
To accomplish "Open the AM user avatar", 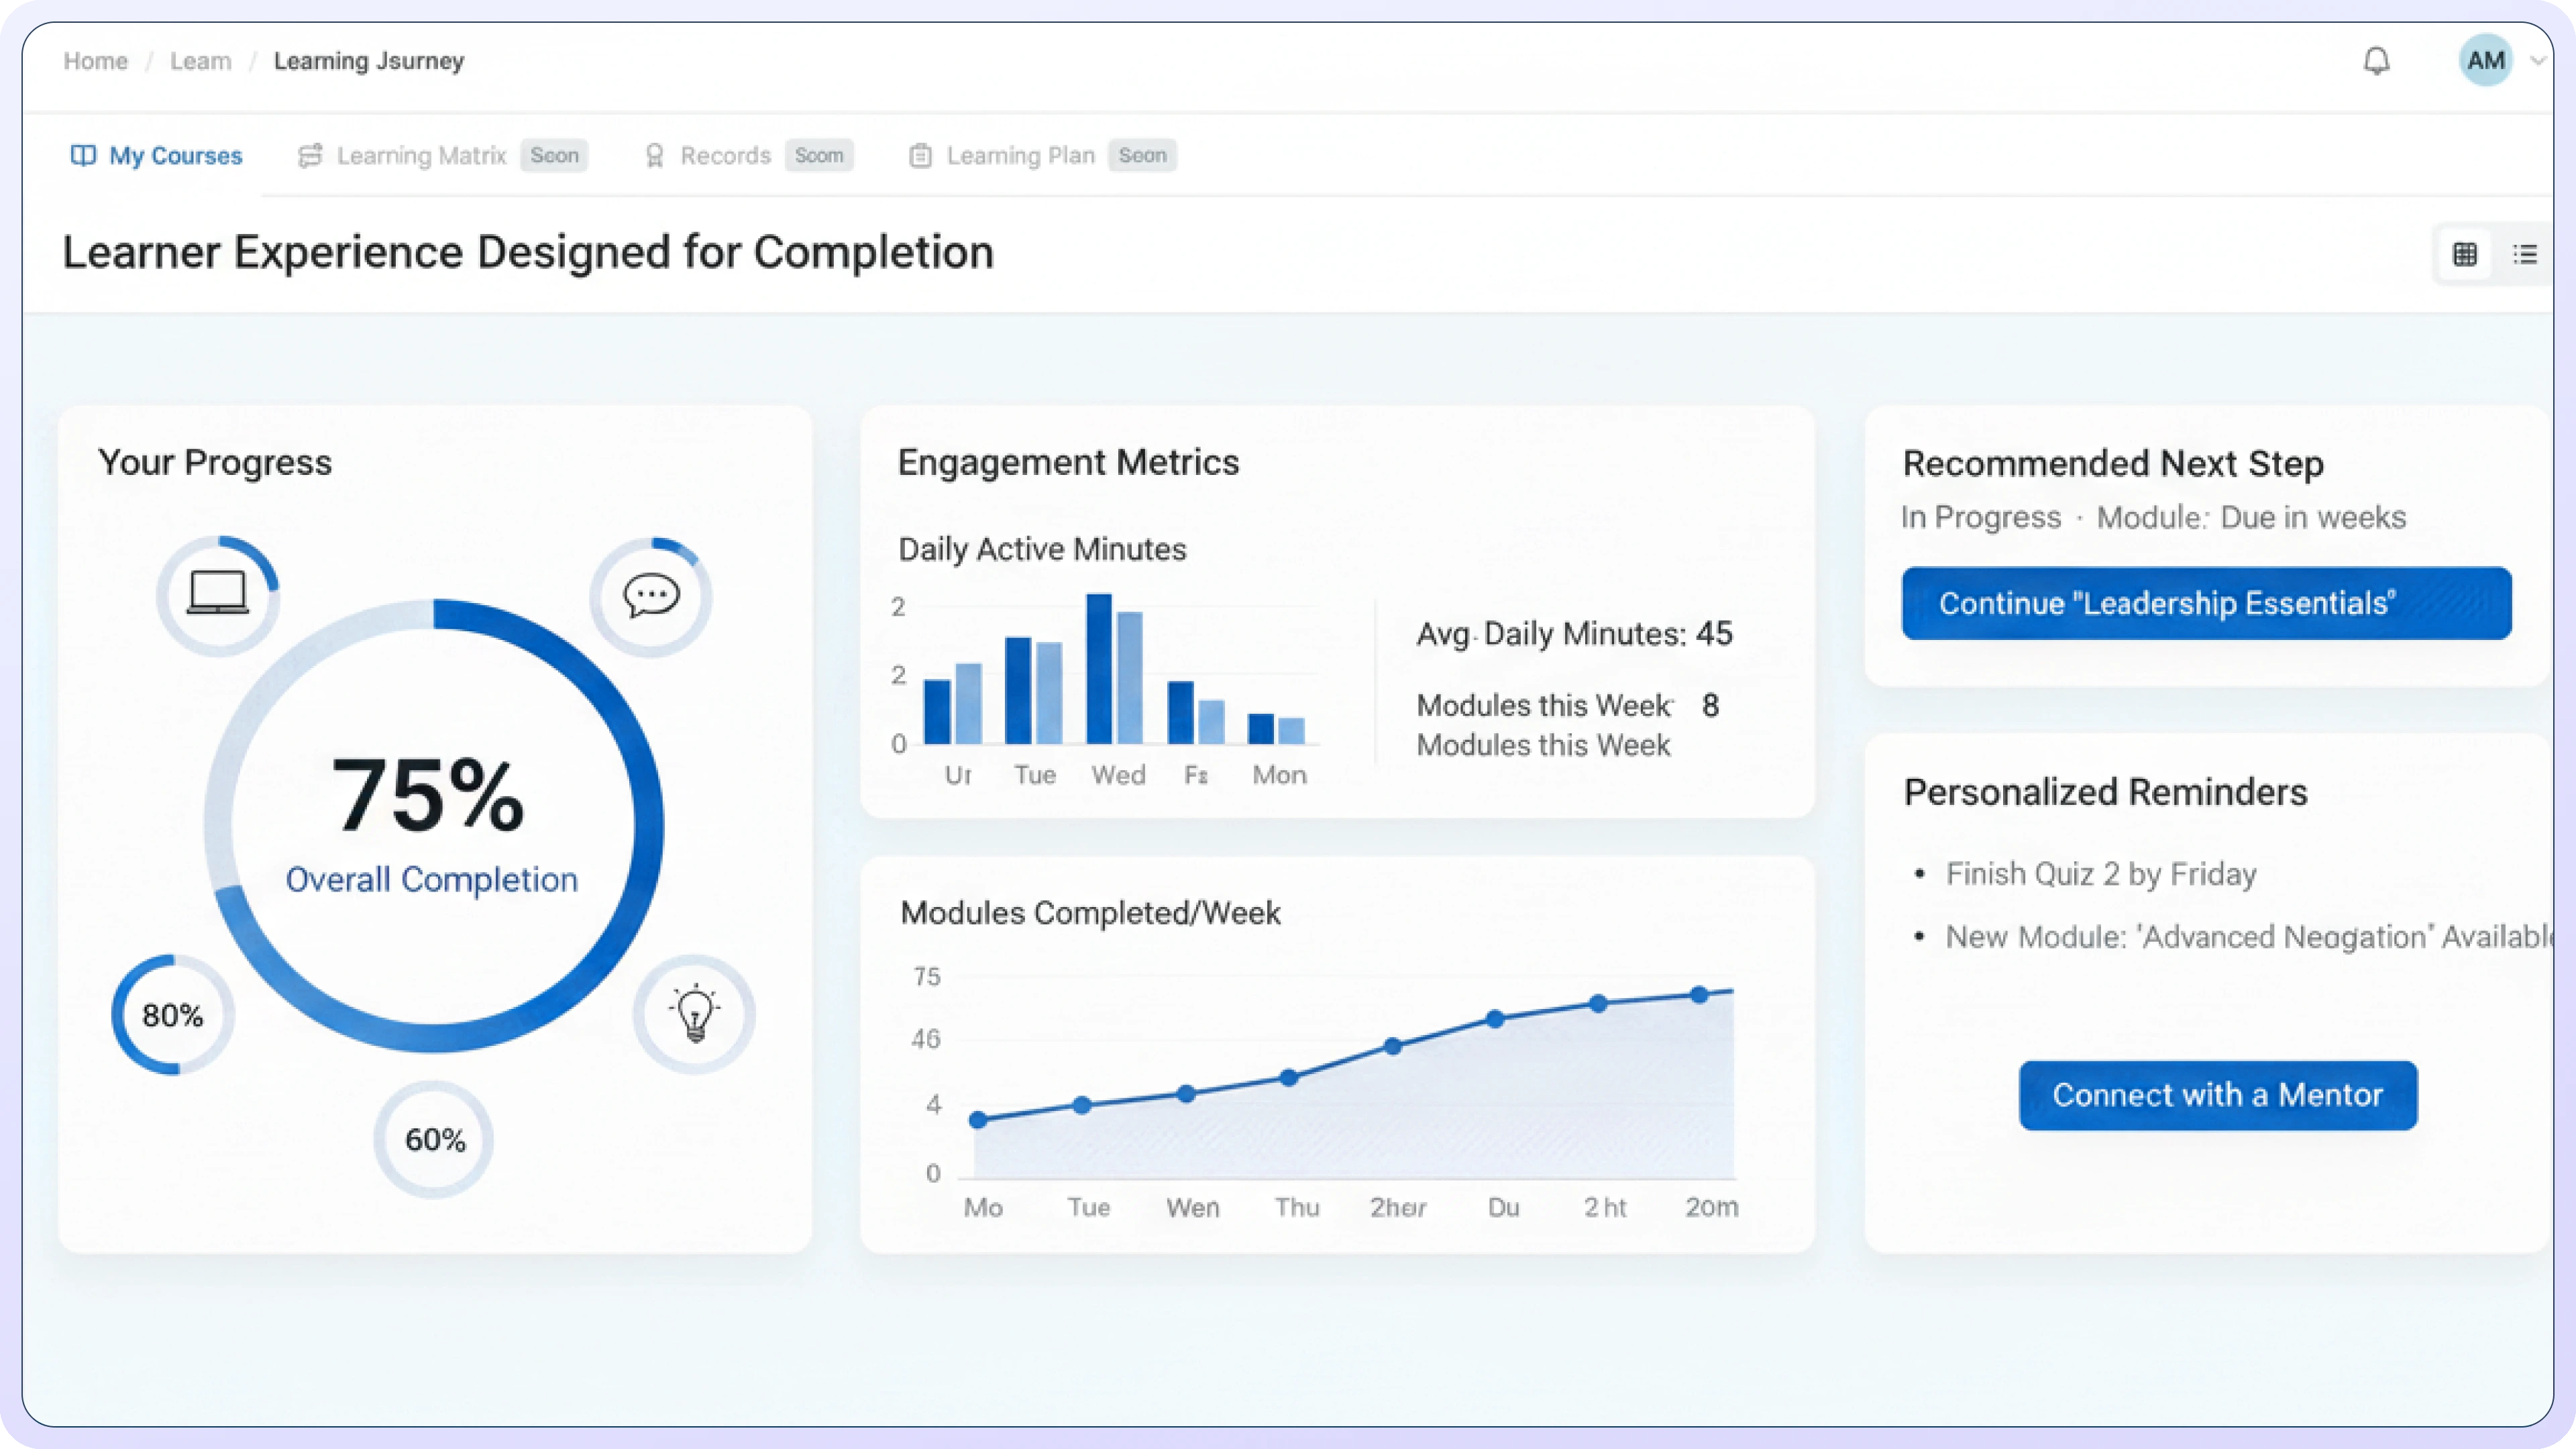I will (2485, 61).
